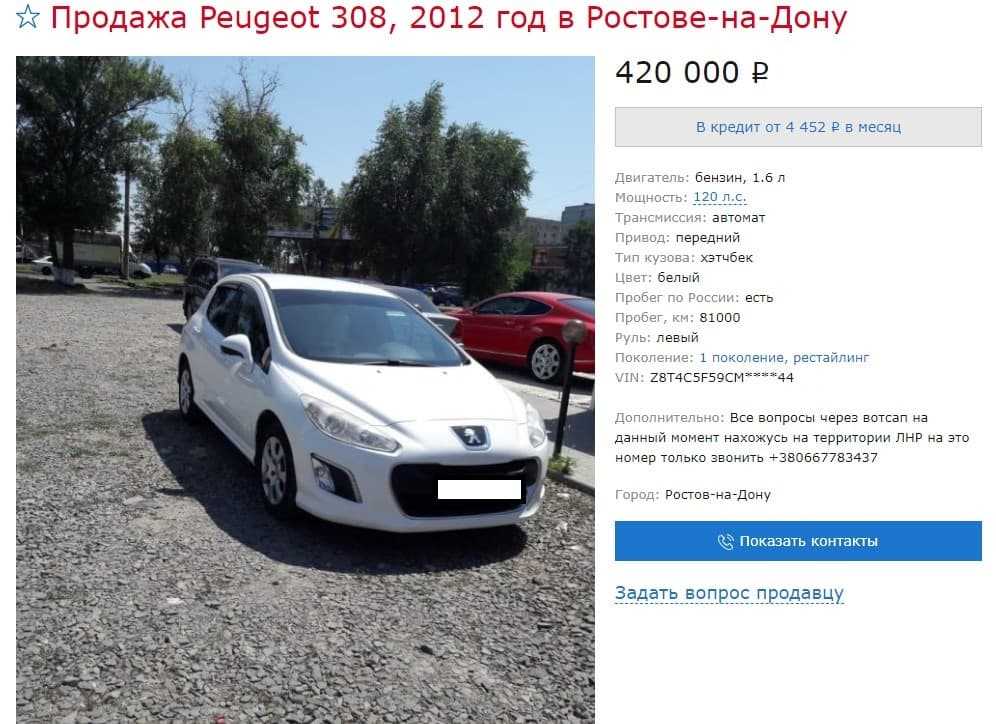The image size is (996, 724).
Task: Click the favorite star icon beside title
Action: [27, 17]
